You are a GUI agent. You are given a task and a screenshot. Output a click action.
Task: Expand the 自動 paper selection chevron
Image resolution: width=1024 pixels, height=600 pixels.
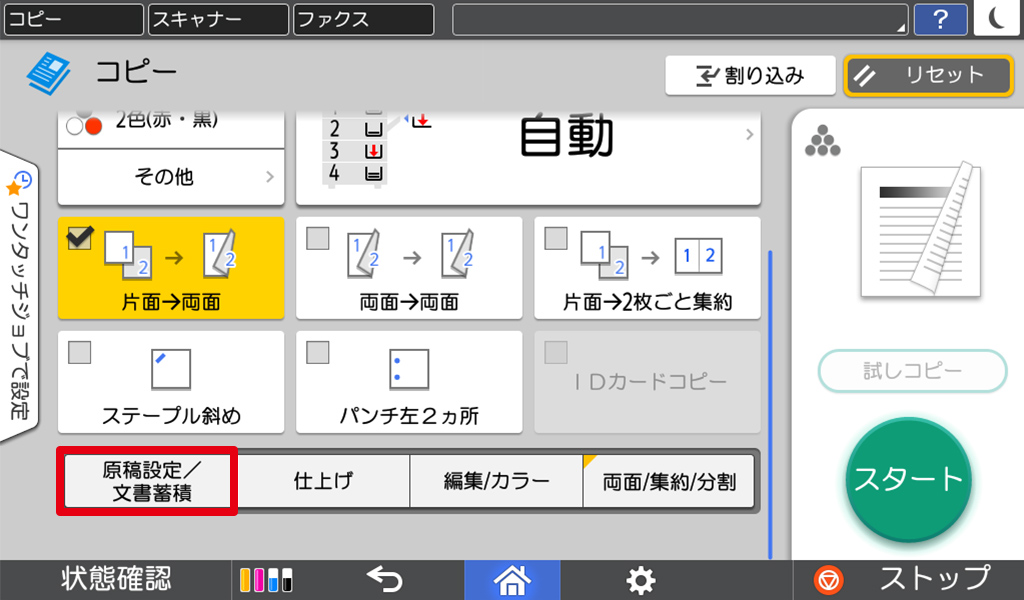(749, 134)
